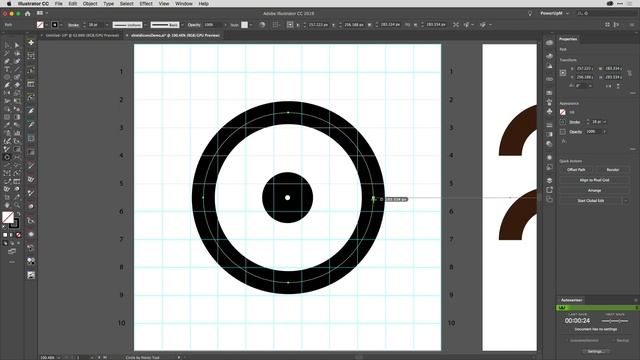Open the stroke color dropdown in control bar
Screen dimensions: 640x360
pos(61,25)
